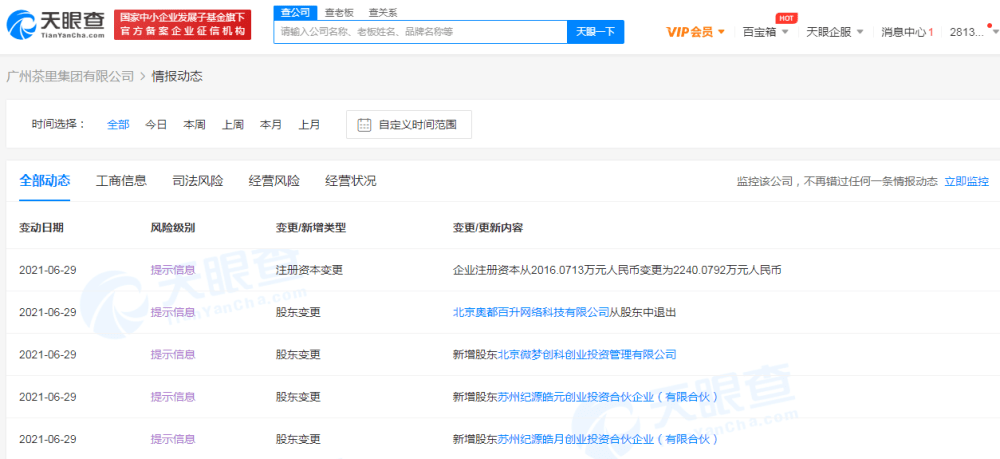The width and height of the screenshot is (1000, 459).
Task: Open 北京微梦创科创业投资管理有限公司 company link
Action: pyautogui.click(x=587, y=354)
